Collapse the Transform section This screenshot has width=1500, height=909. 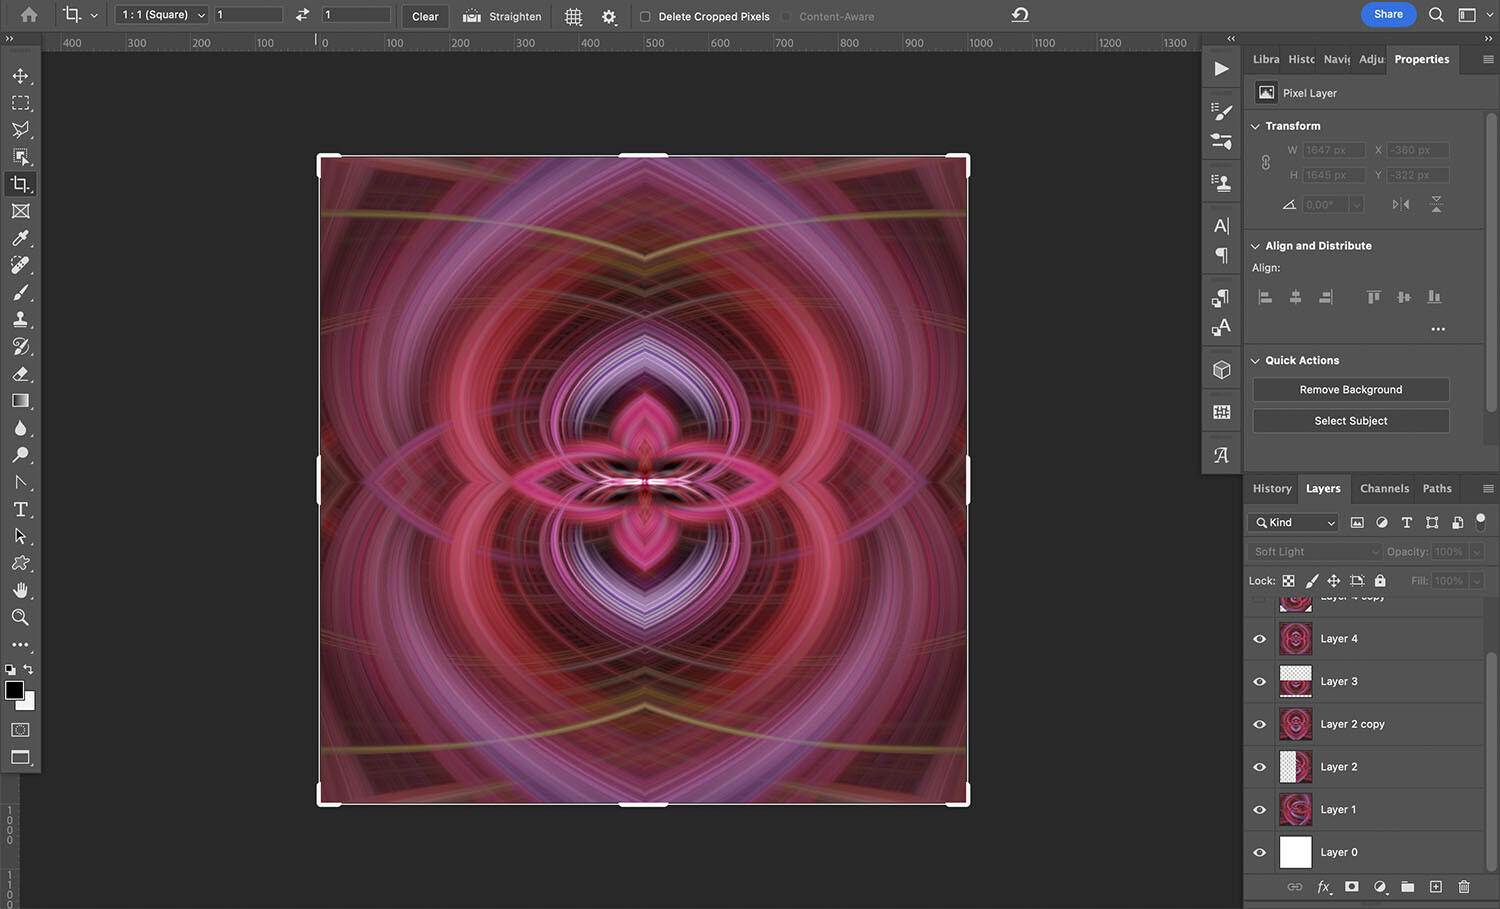(x=1256, y=126)
